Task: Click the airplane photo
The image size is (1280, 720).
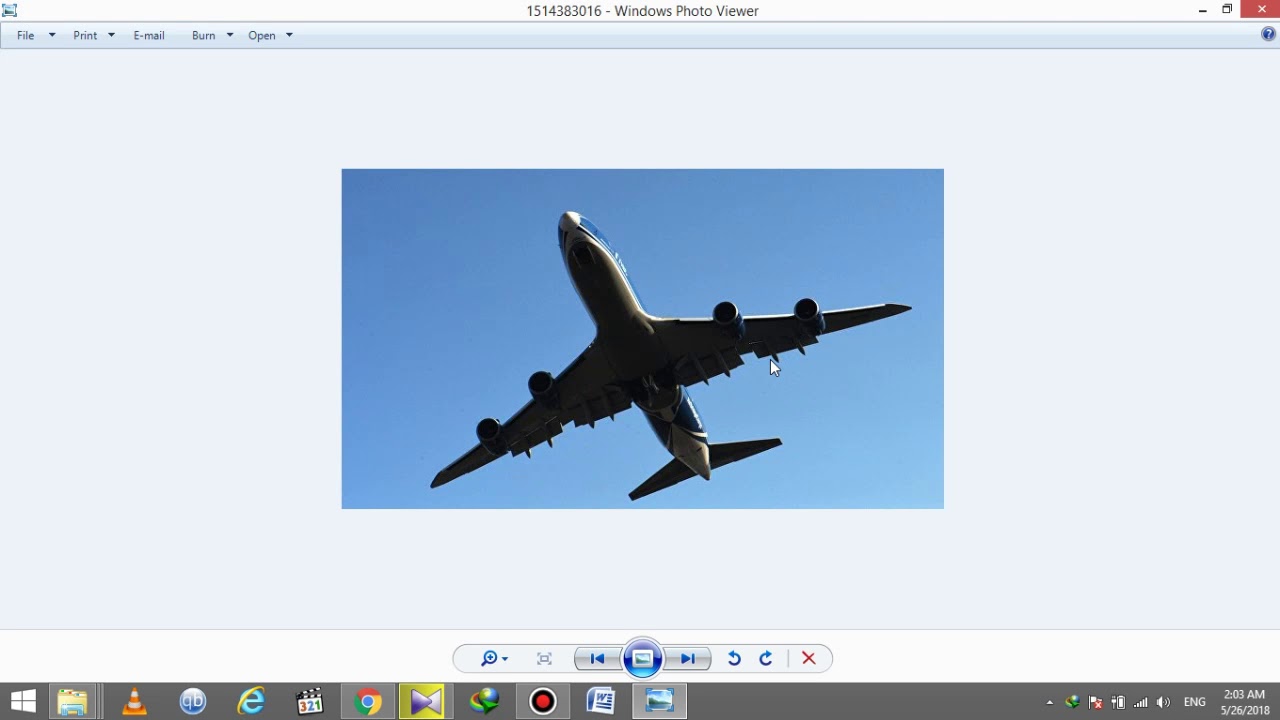Action: [643, 339]
